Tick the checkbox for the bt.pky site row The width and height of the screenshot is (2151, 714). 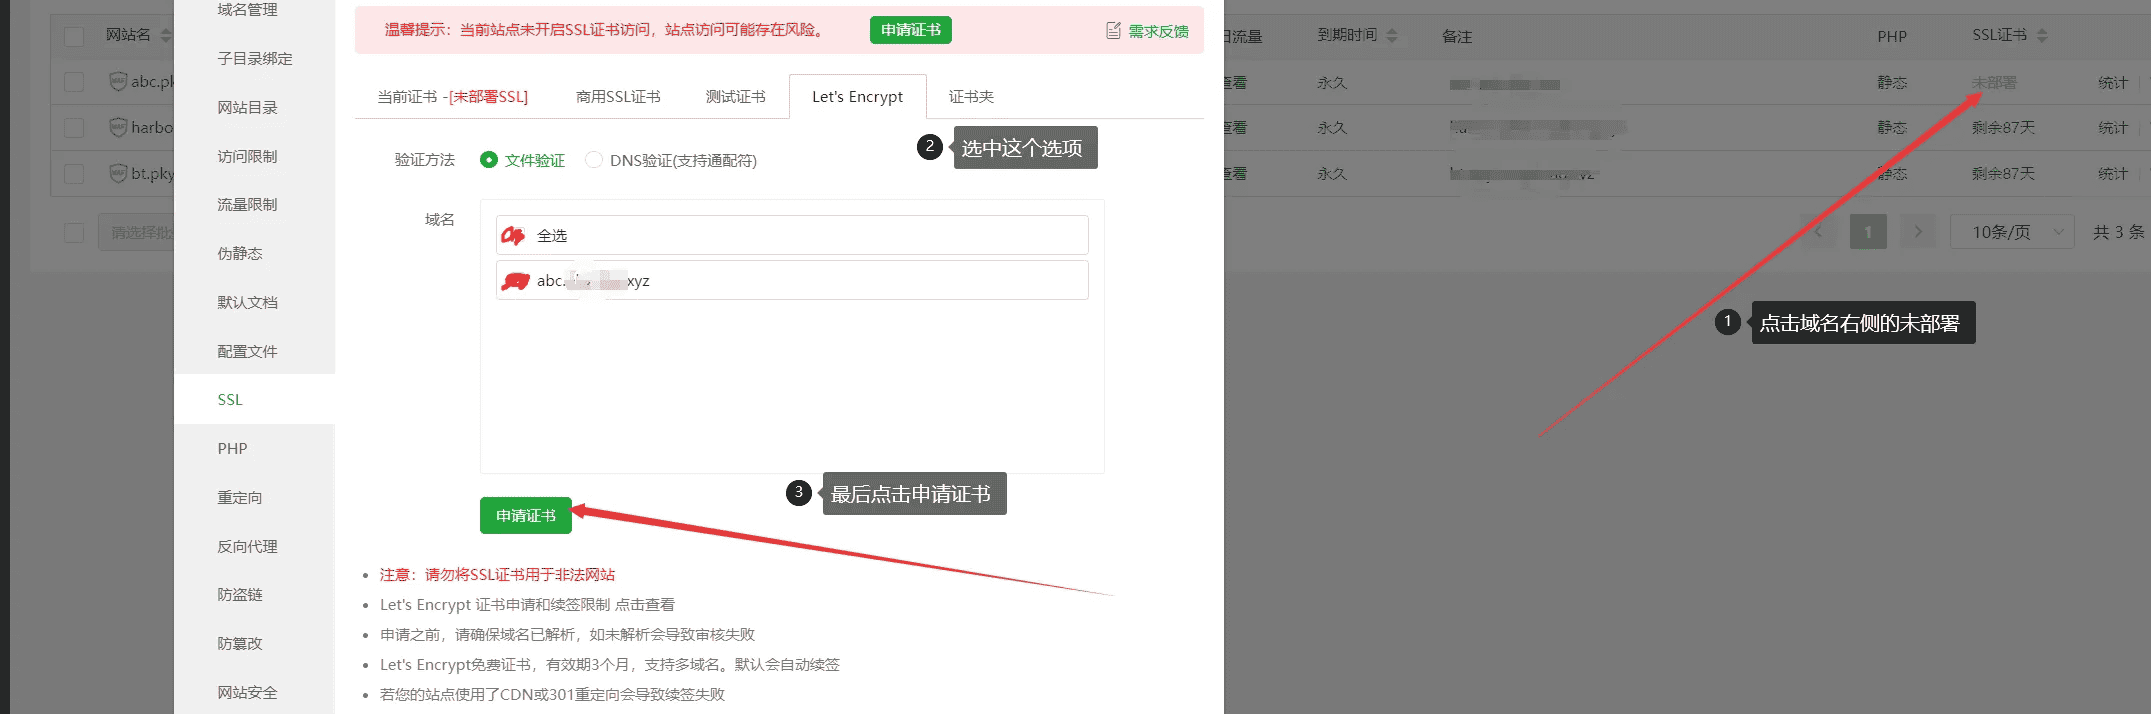tap(74, 173)
